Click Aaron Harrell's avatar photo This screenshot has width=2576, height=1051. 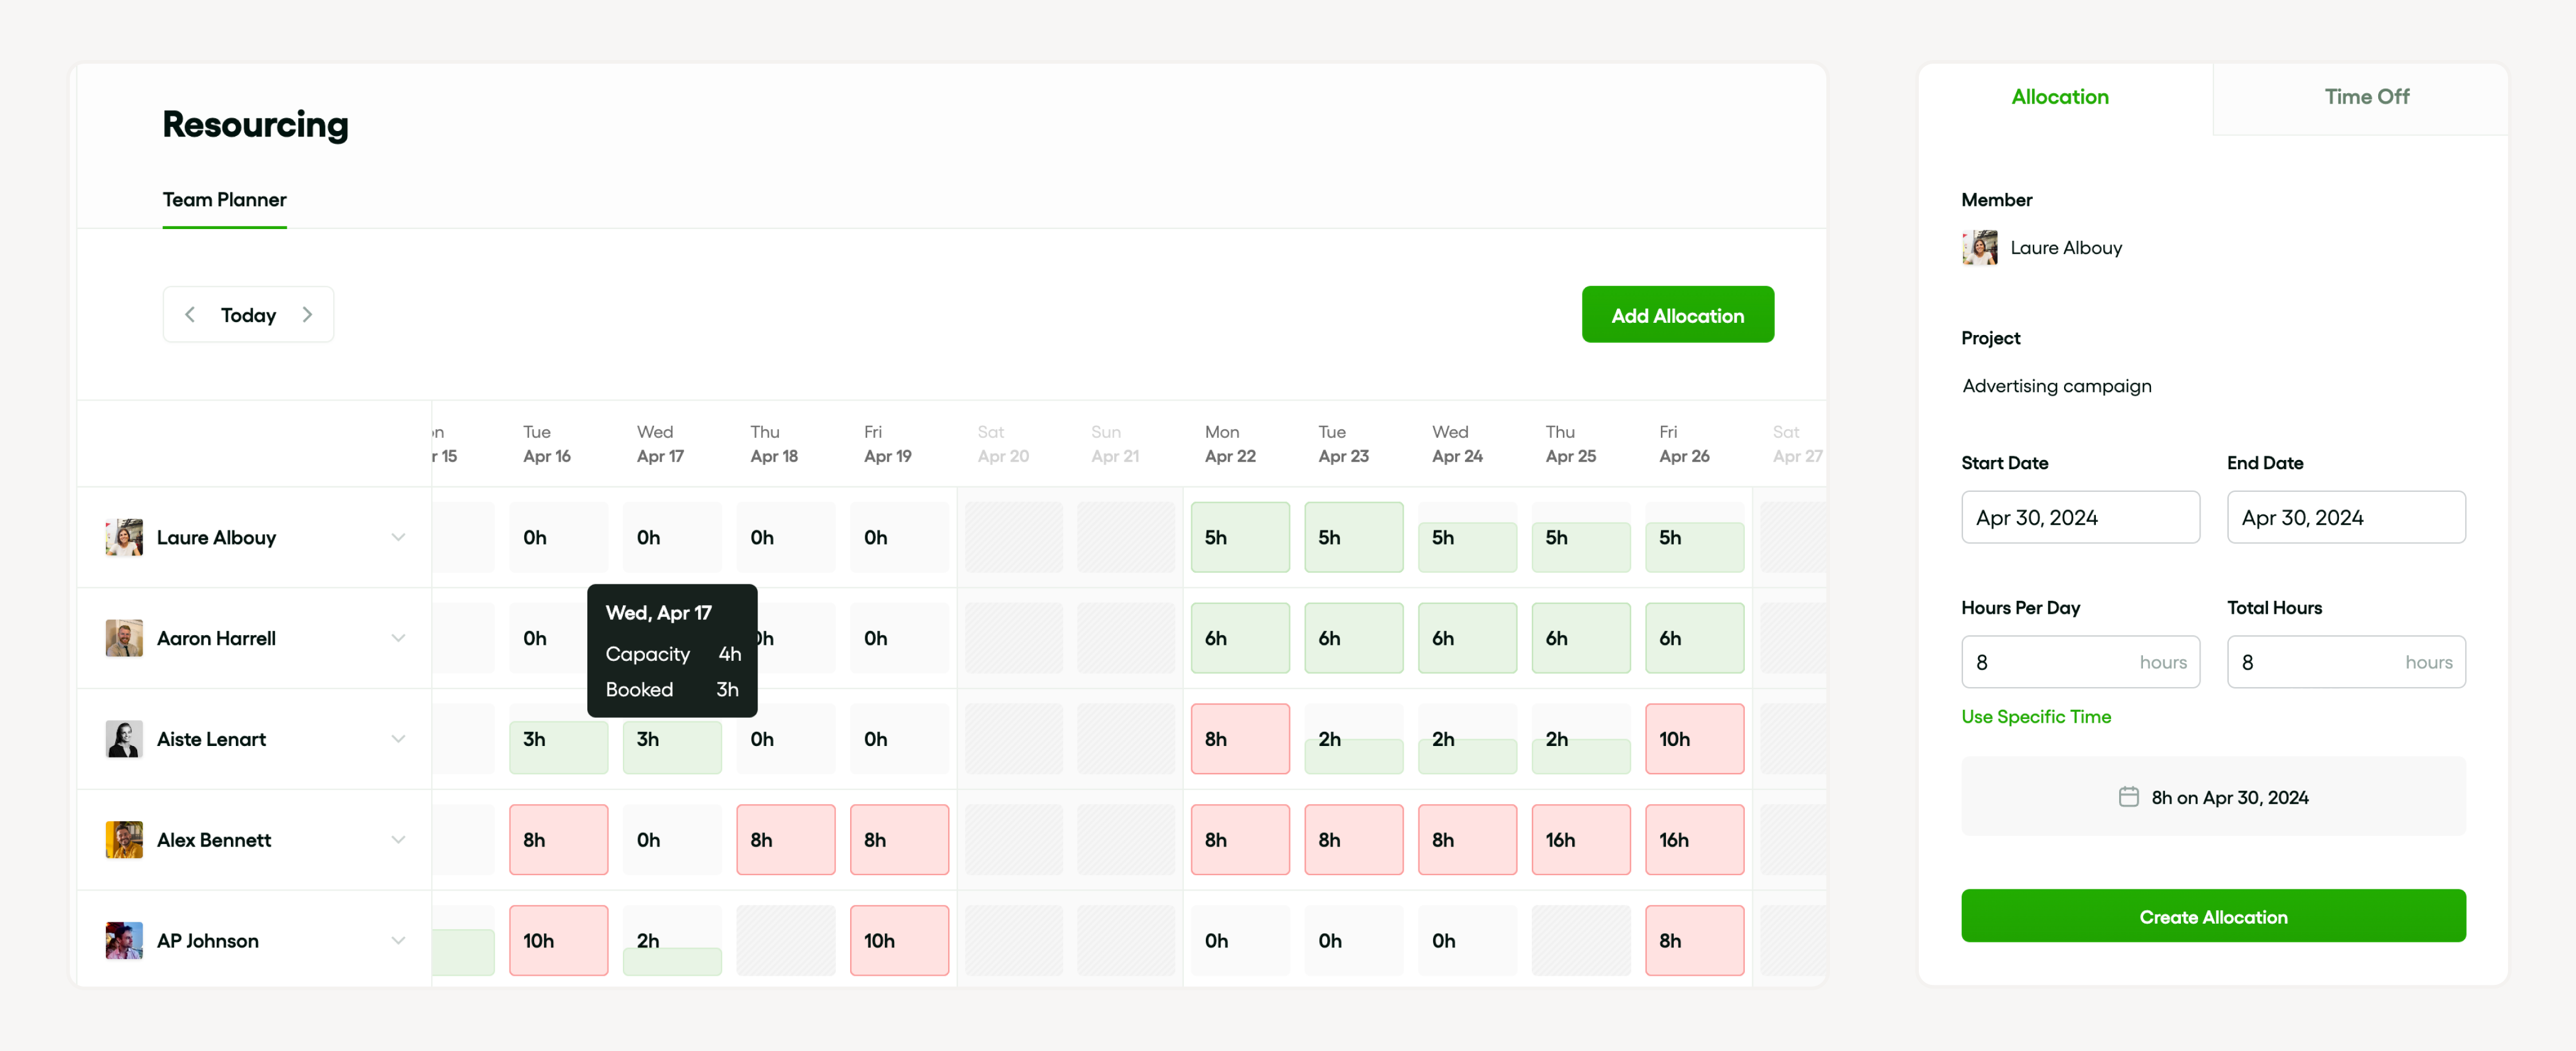[x=124, y=638]
